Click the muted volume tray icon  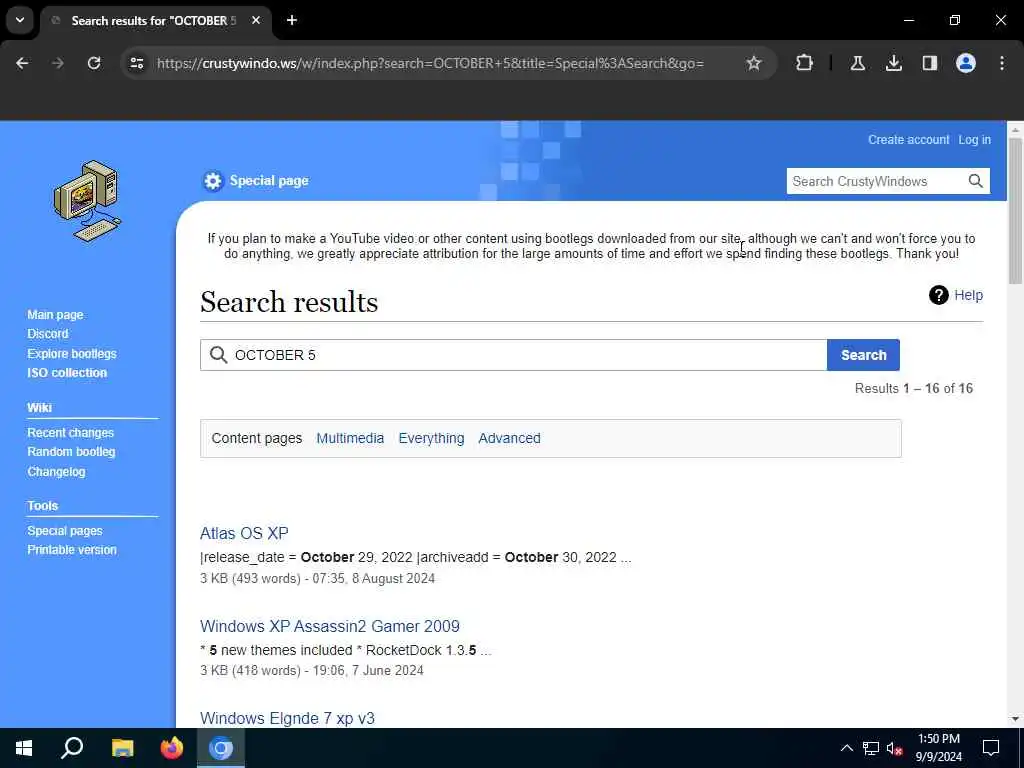point(894,748)
